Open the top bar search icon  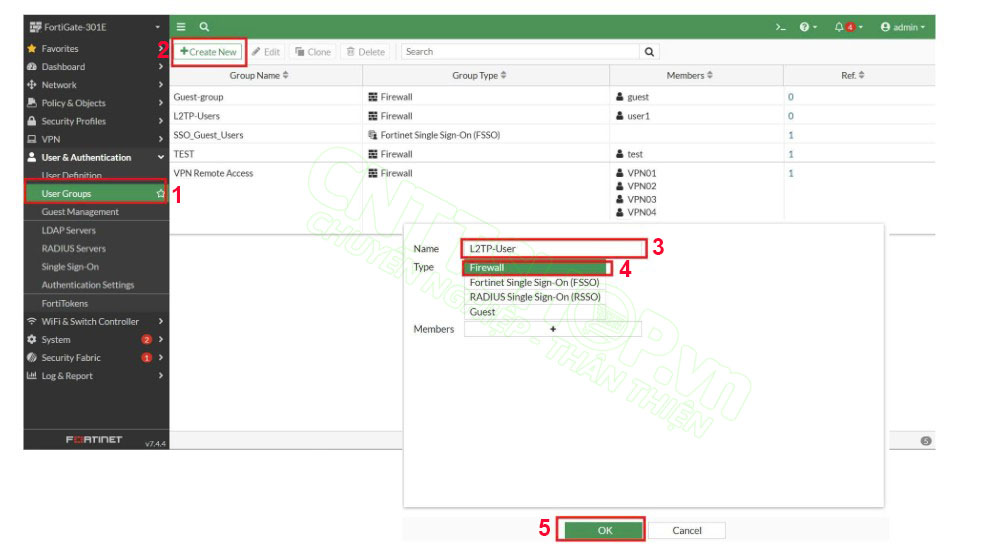(x=204, y=27)
